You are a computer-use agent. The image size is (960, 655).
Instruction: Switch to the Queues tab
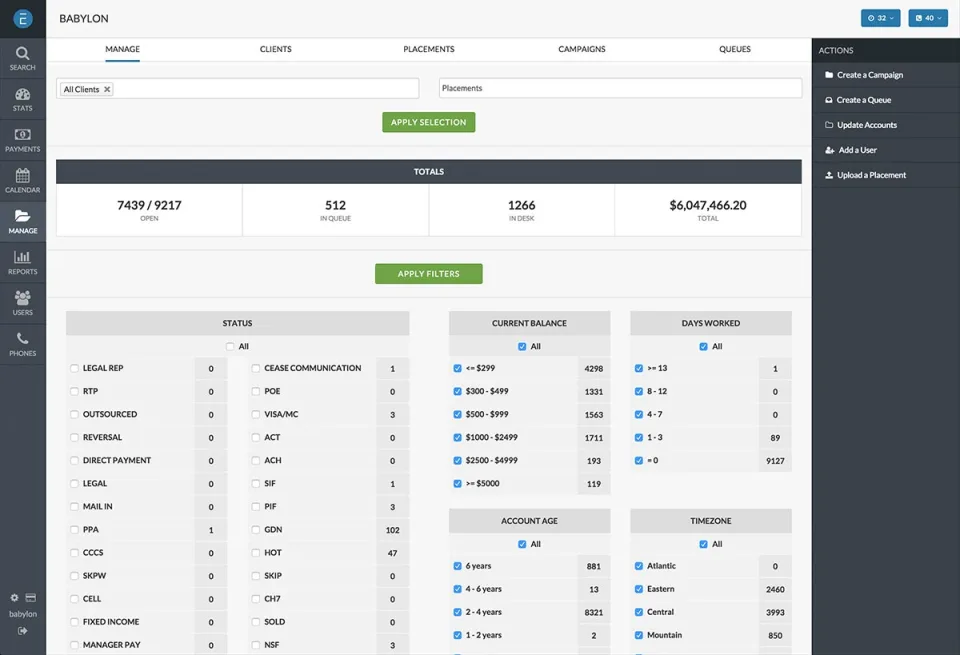(735, 49)
